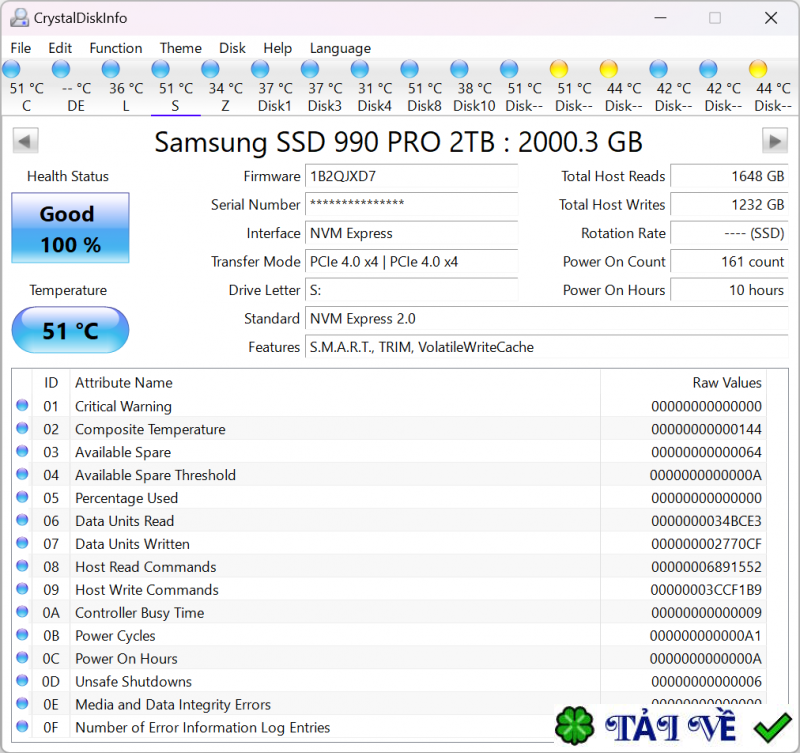The image size is (800, 753).
Task: Open the Theme menu
Action: (x=181, y=48)
